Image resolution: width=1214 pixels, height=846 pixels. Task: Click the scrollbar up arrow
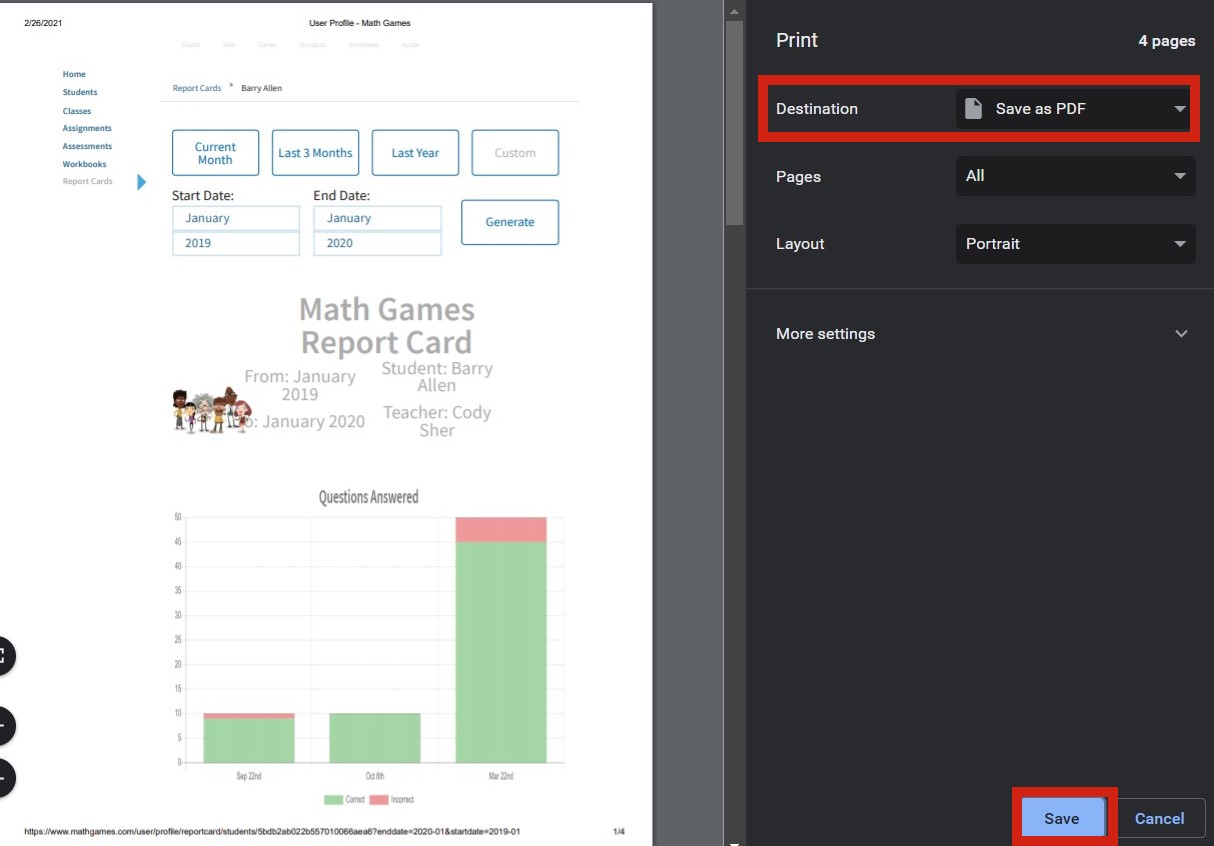[734, 12]
